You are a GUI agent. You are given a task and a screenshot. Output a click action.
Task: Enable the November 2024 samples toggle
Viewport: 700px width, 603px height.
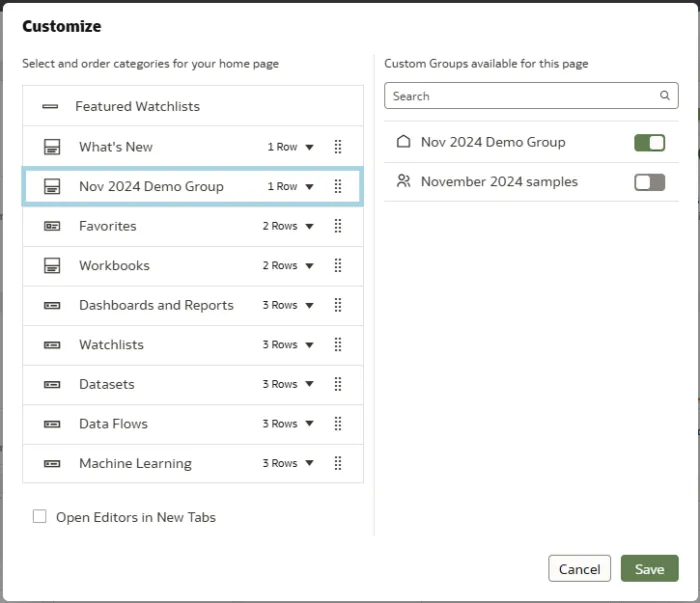649,182
